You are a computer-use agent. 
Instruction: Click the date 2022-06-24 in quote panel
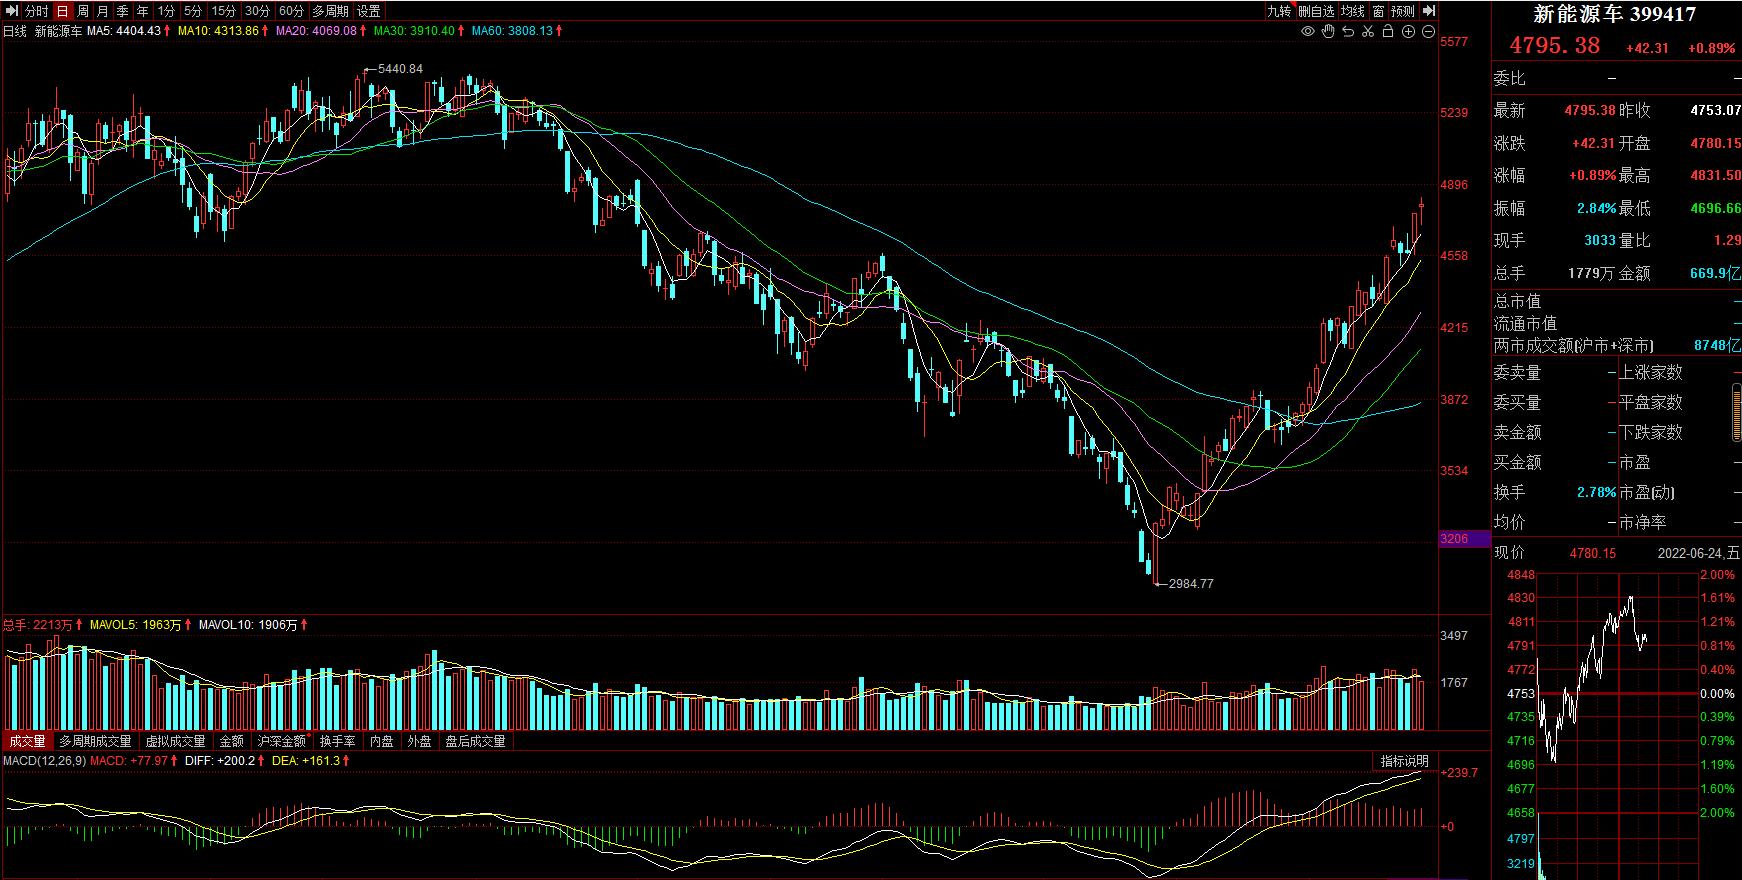1690,553
